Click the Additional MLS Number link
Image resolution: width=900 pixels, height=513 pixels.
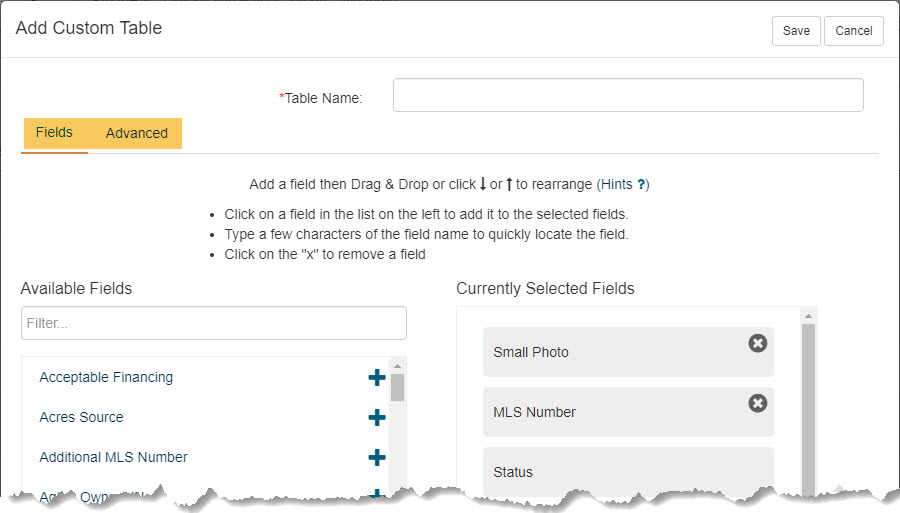point(114,457)
